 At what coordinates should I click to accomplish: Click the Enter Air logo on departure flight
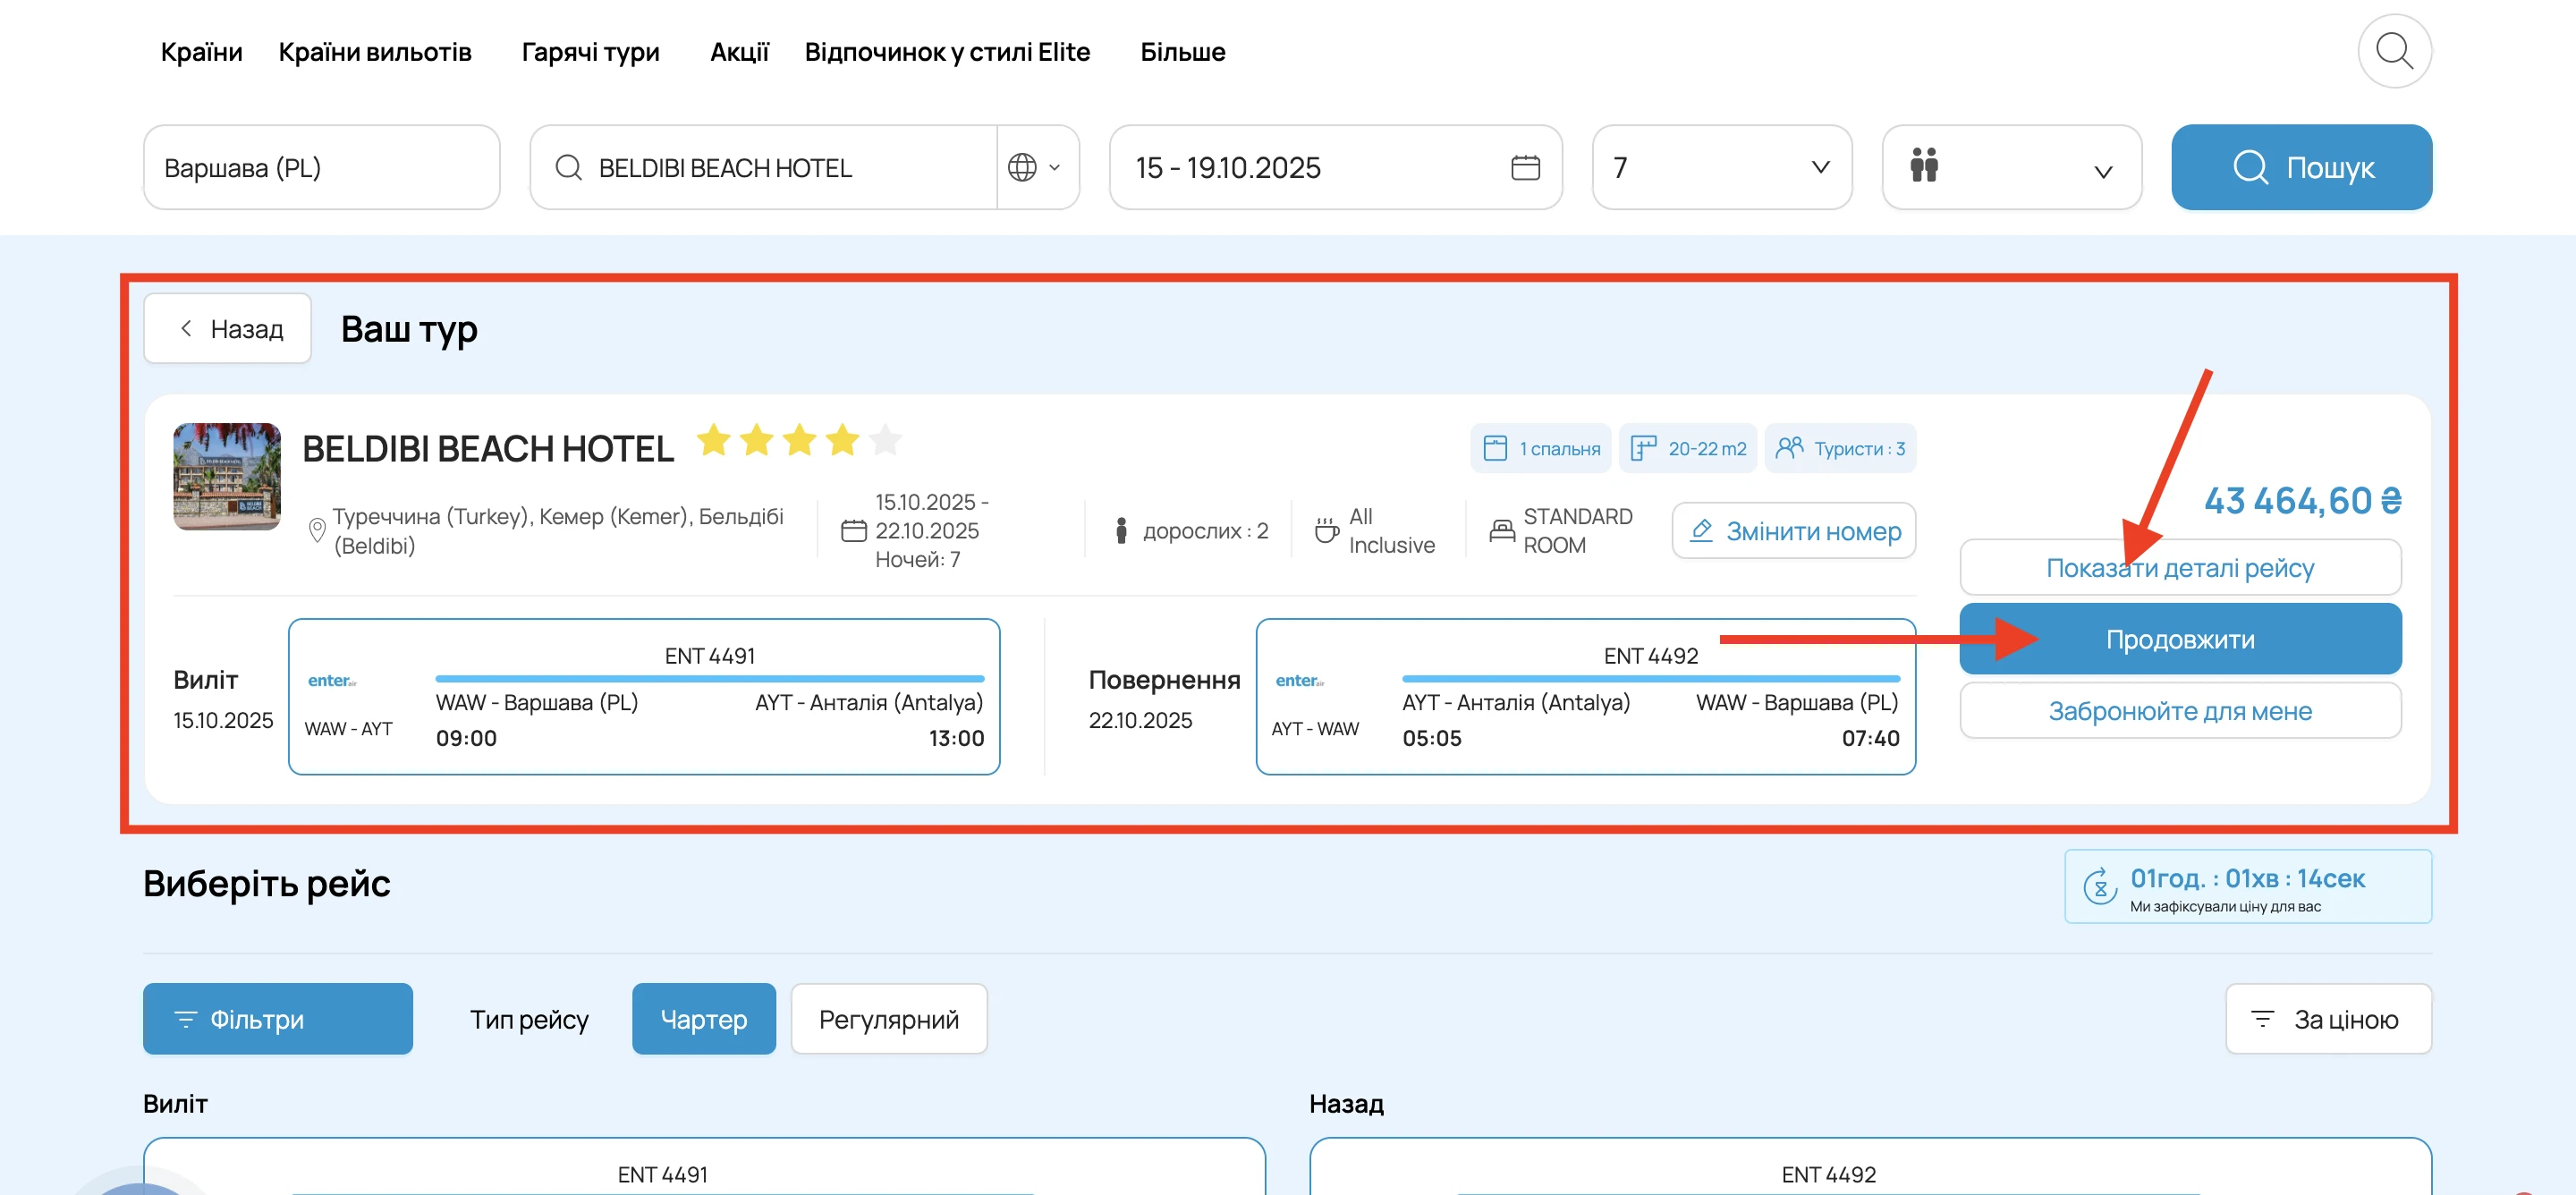[332, 681]
